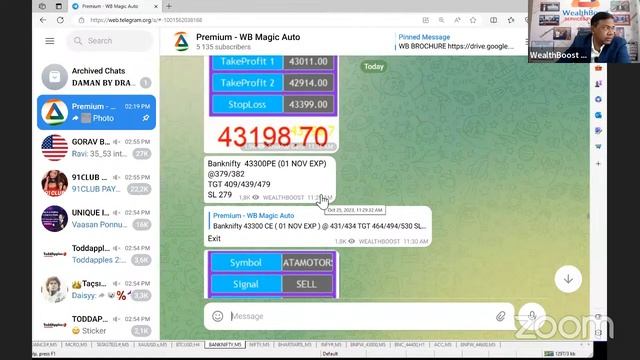This screenshot has width=640, height=360.
Task: Open the TakeProfit / StopLoss signal image
Action: coord(273,86)
